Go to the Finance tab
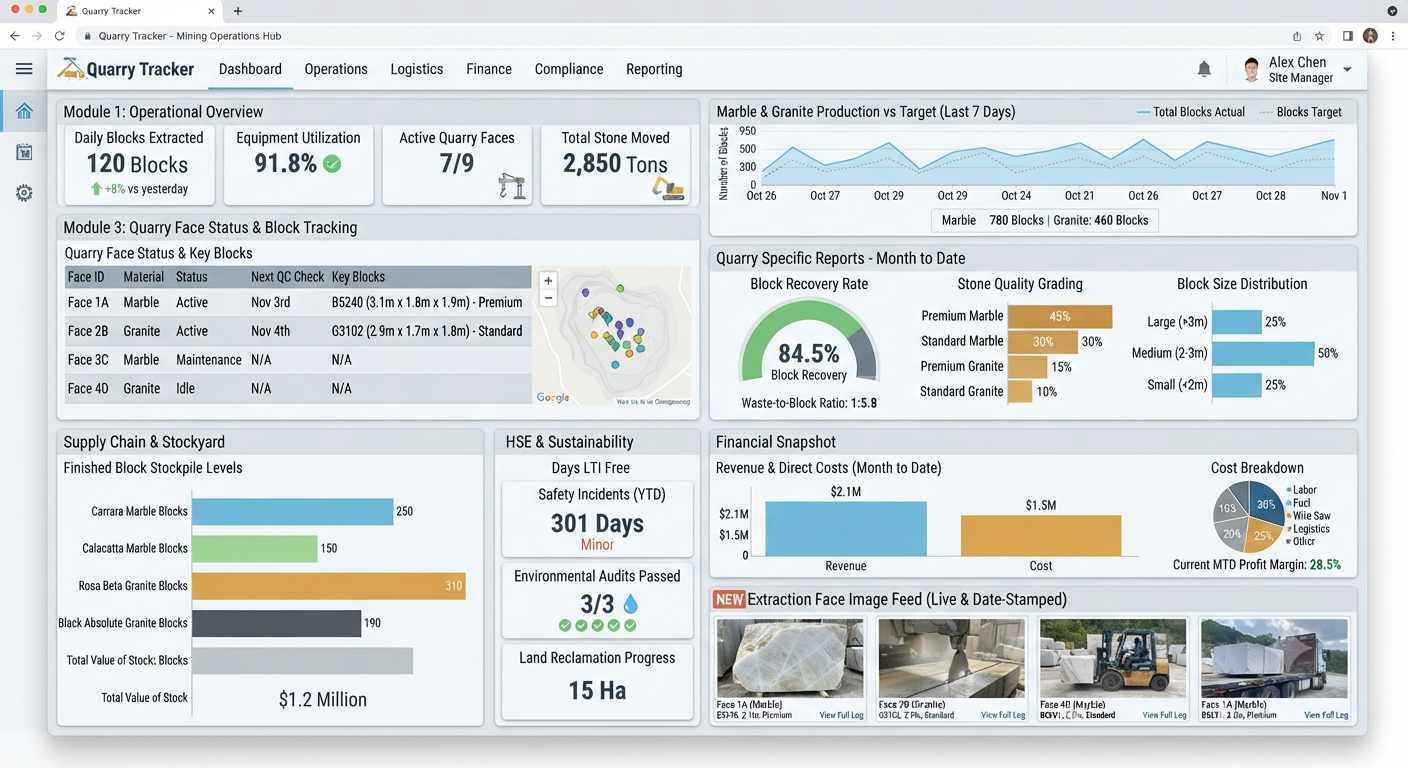This screenshot has width=1408, height=768. pos(489,69)
